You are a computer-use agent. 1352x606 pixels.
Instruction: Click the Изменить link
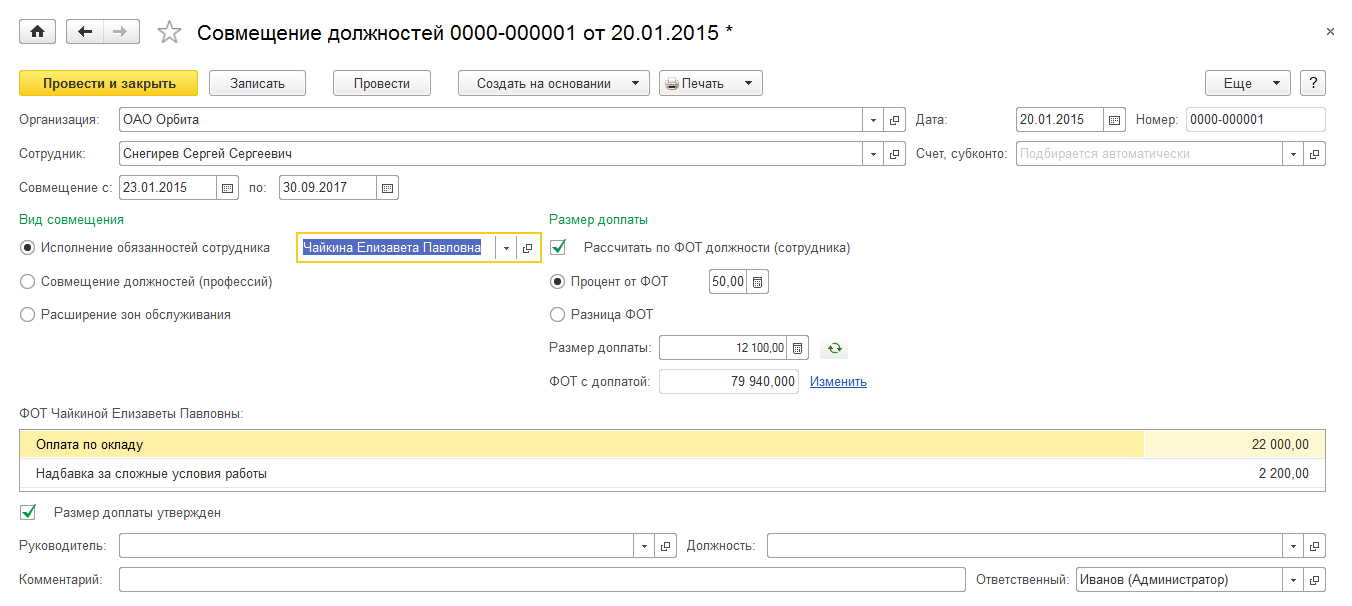(x=838, y=381)
